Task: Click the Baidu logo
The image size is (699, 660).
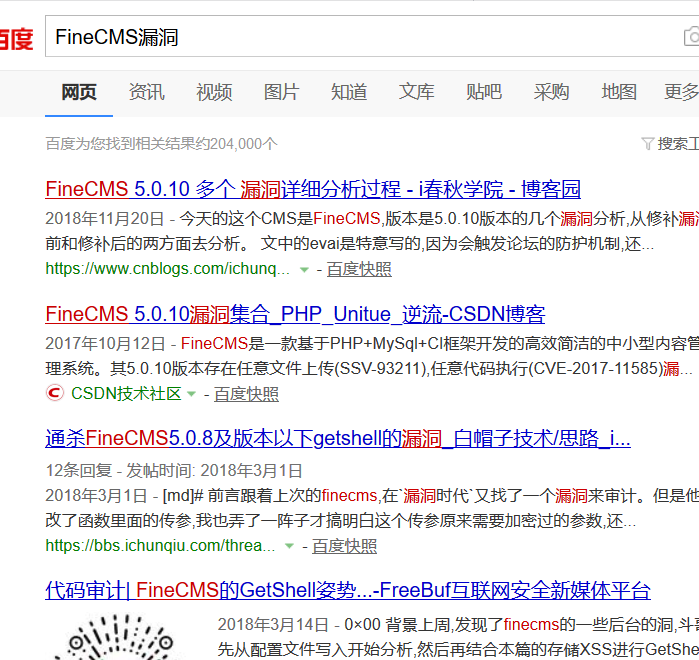Action: click(16, 39)
